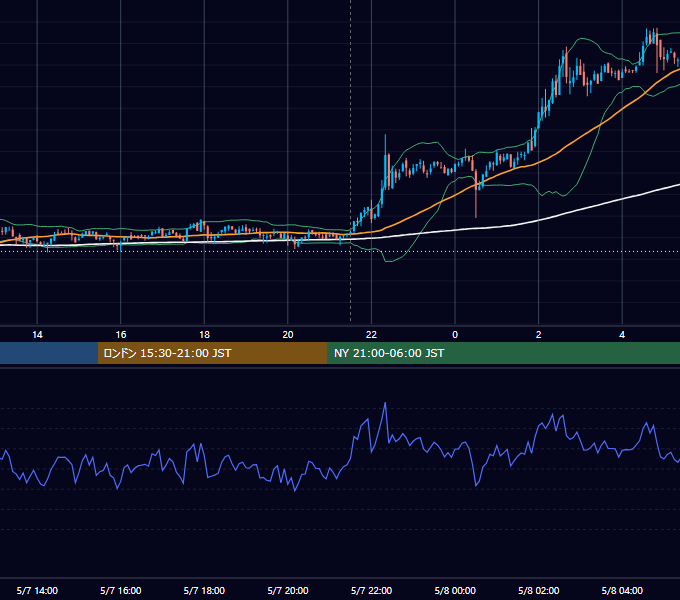Select the '22' hour label on price axis
This screenshot has height=600, width=680.
pos(371,335)
